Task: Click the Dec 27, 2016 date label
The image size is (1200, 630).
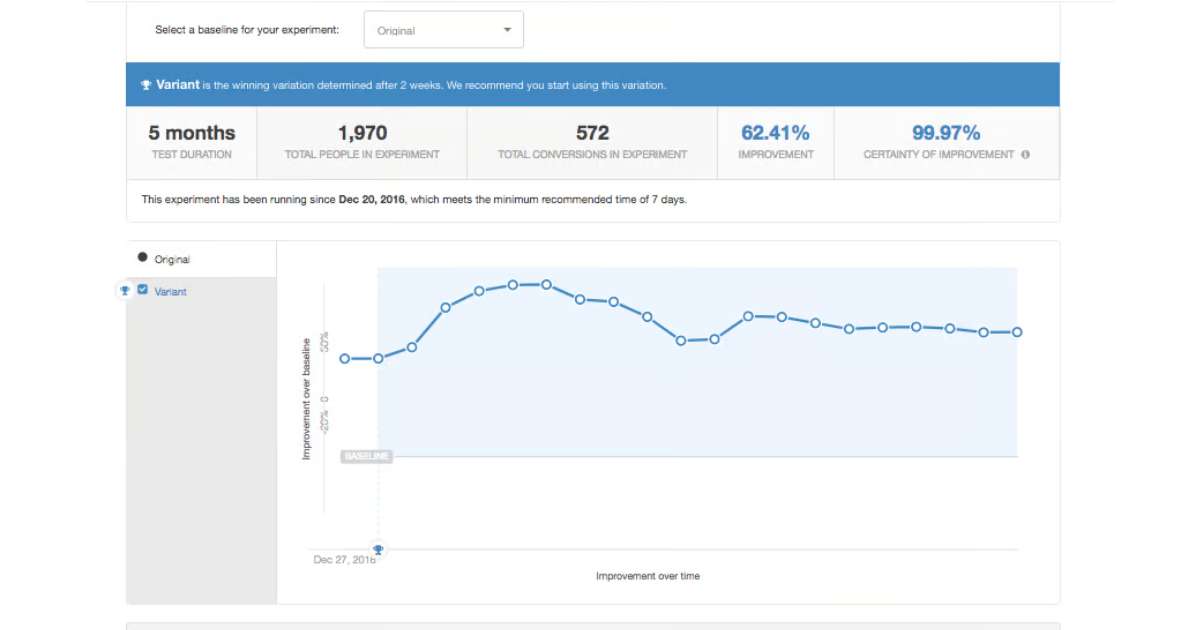Action: click(343, 560)
